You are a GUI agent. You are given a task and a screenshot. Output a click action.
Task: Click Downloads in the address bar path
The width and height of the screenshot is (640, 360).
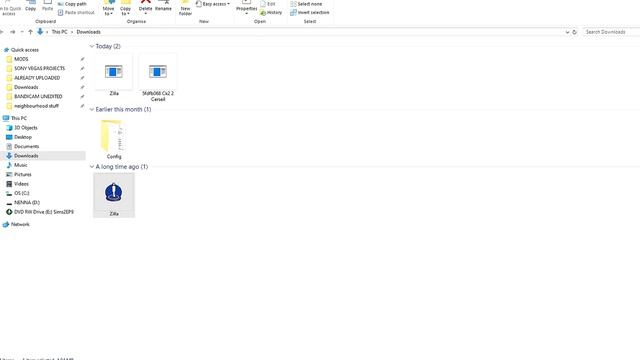(89, 32)
